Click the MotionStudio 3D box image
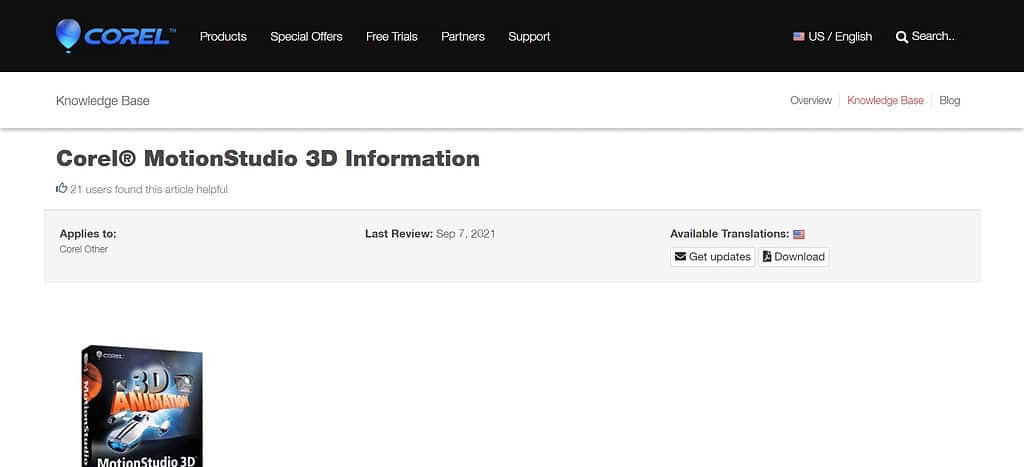This screenshot has width=1024, height=467. coord(142,406)
